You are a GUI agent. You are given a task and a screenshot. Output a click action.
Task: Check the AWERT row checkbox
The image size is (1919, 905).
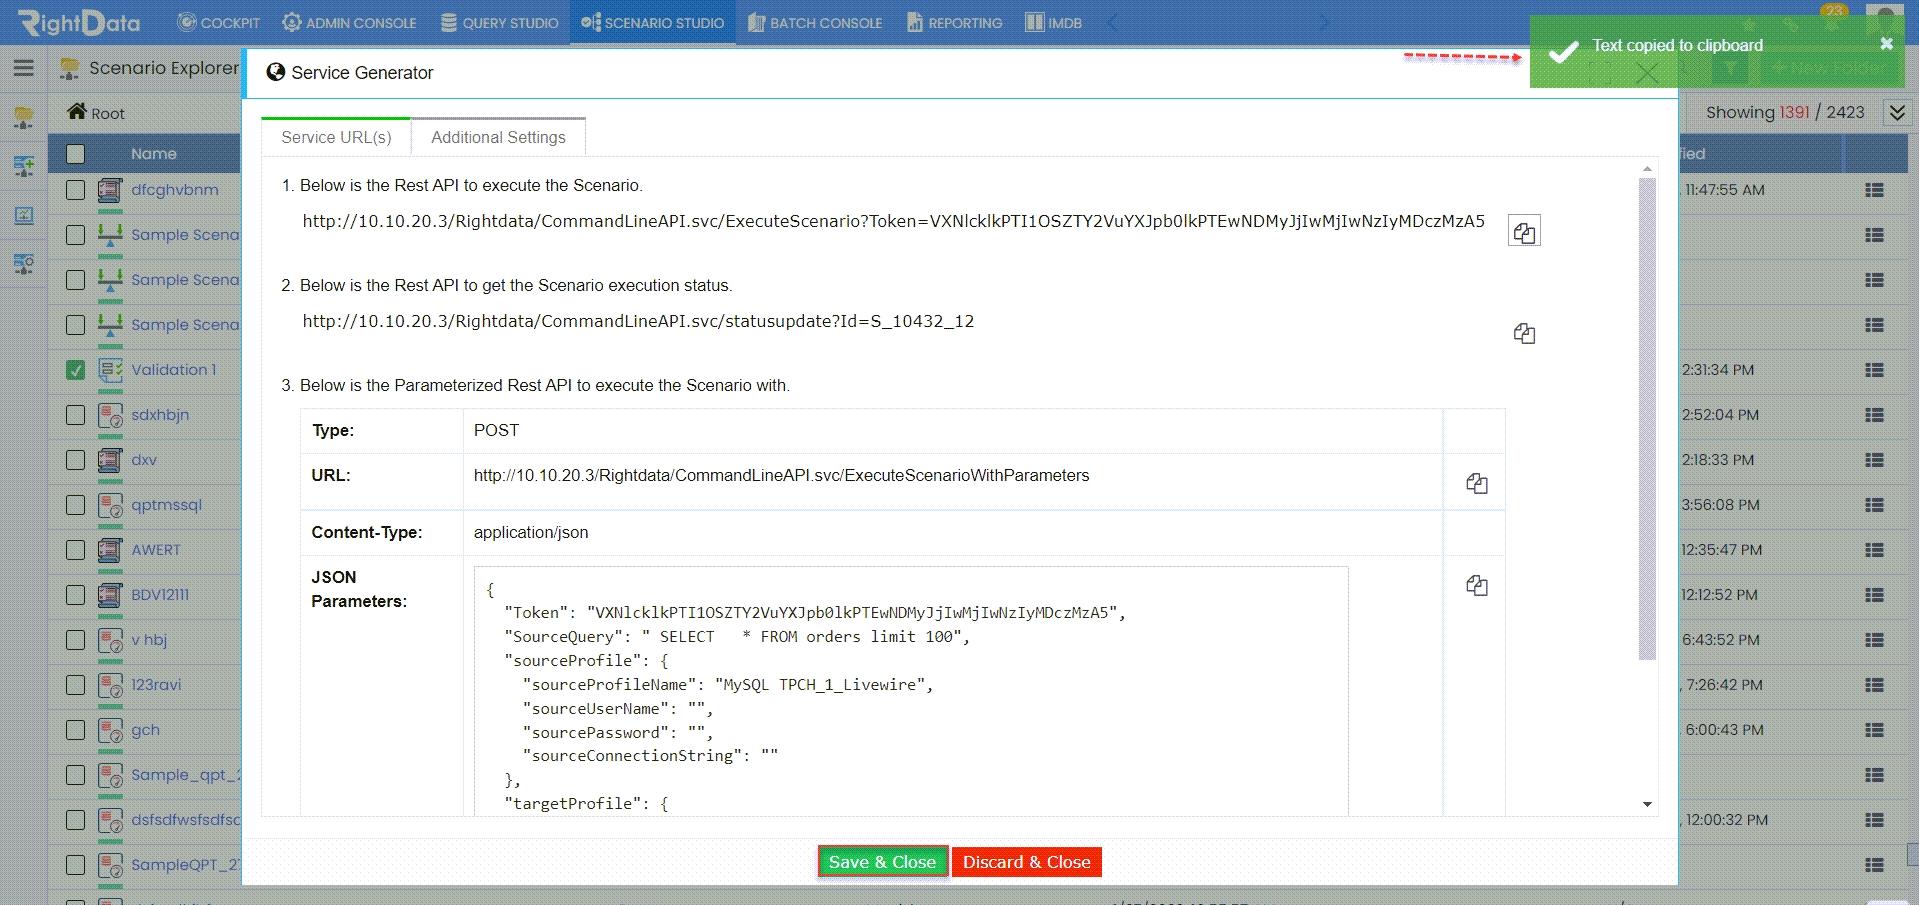76,550
